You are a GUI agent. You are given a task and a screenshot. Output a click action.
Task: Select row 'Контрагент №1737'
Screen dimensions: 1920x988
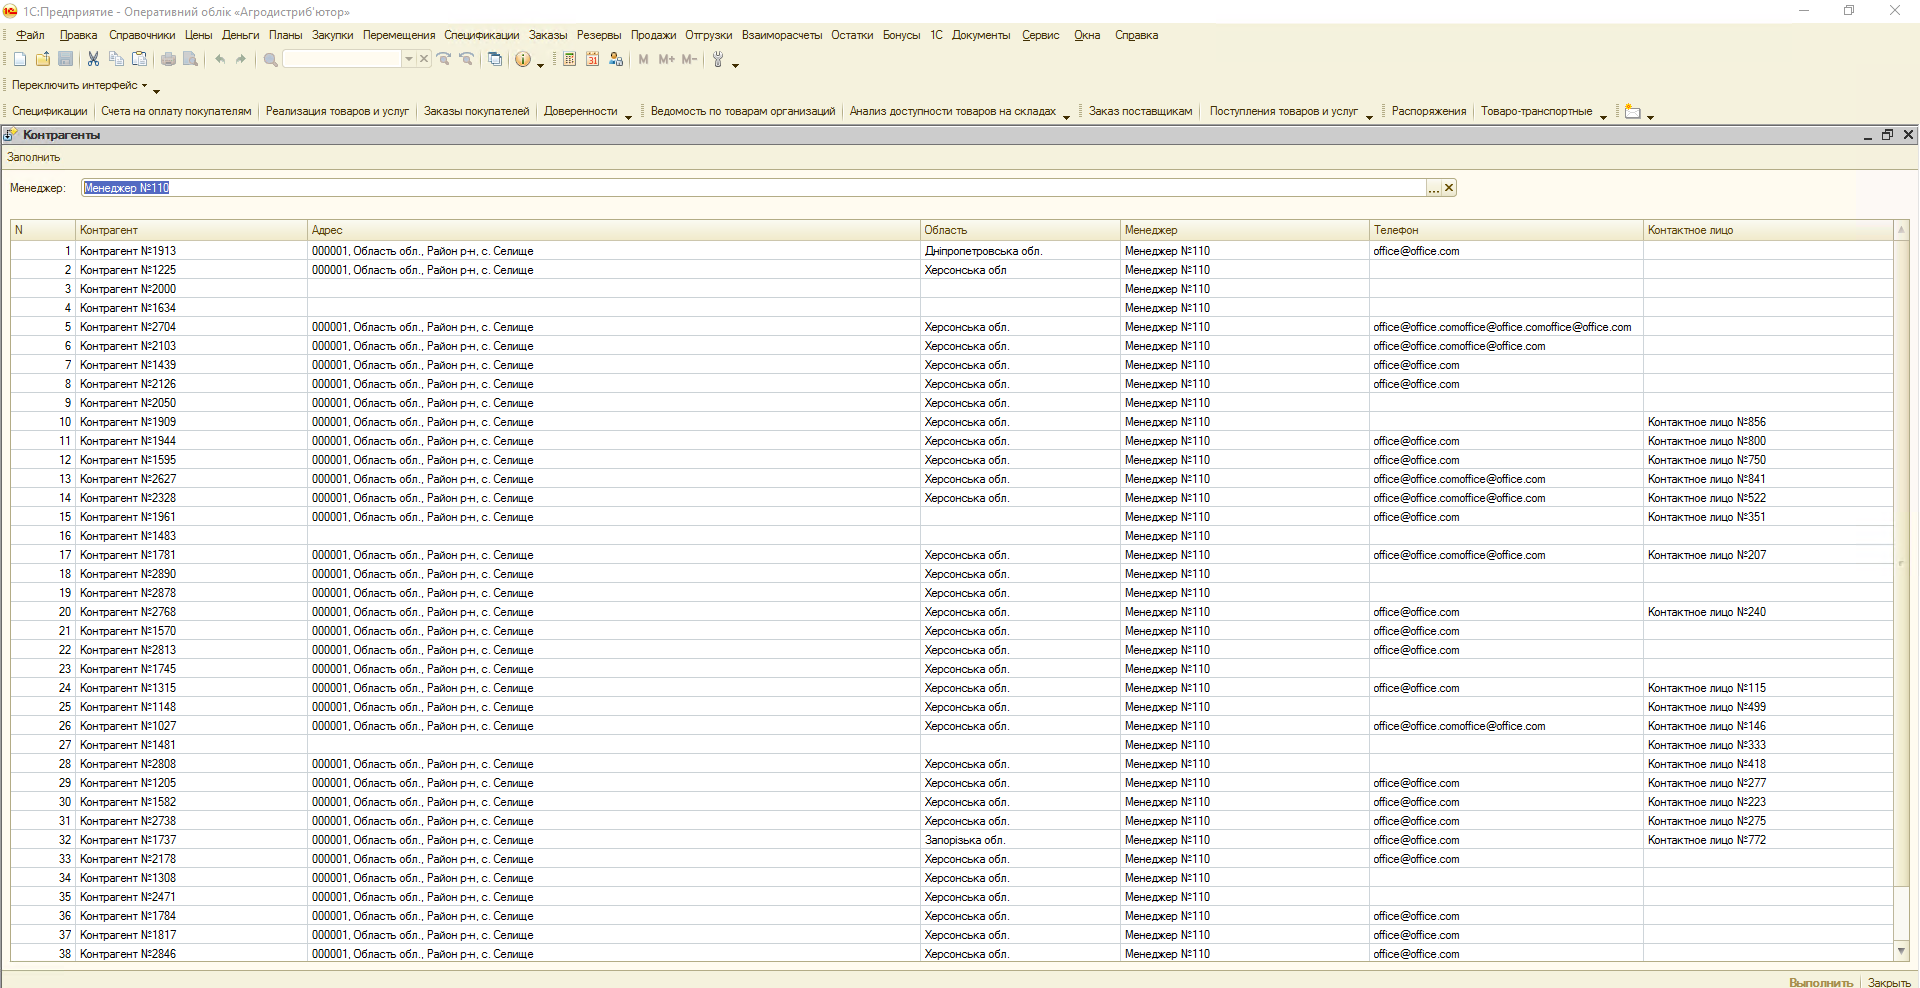coord(128,840)
